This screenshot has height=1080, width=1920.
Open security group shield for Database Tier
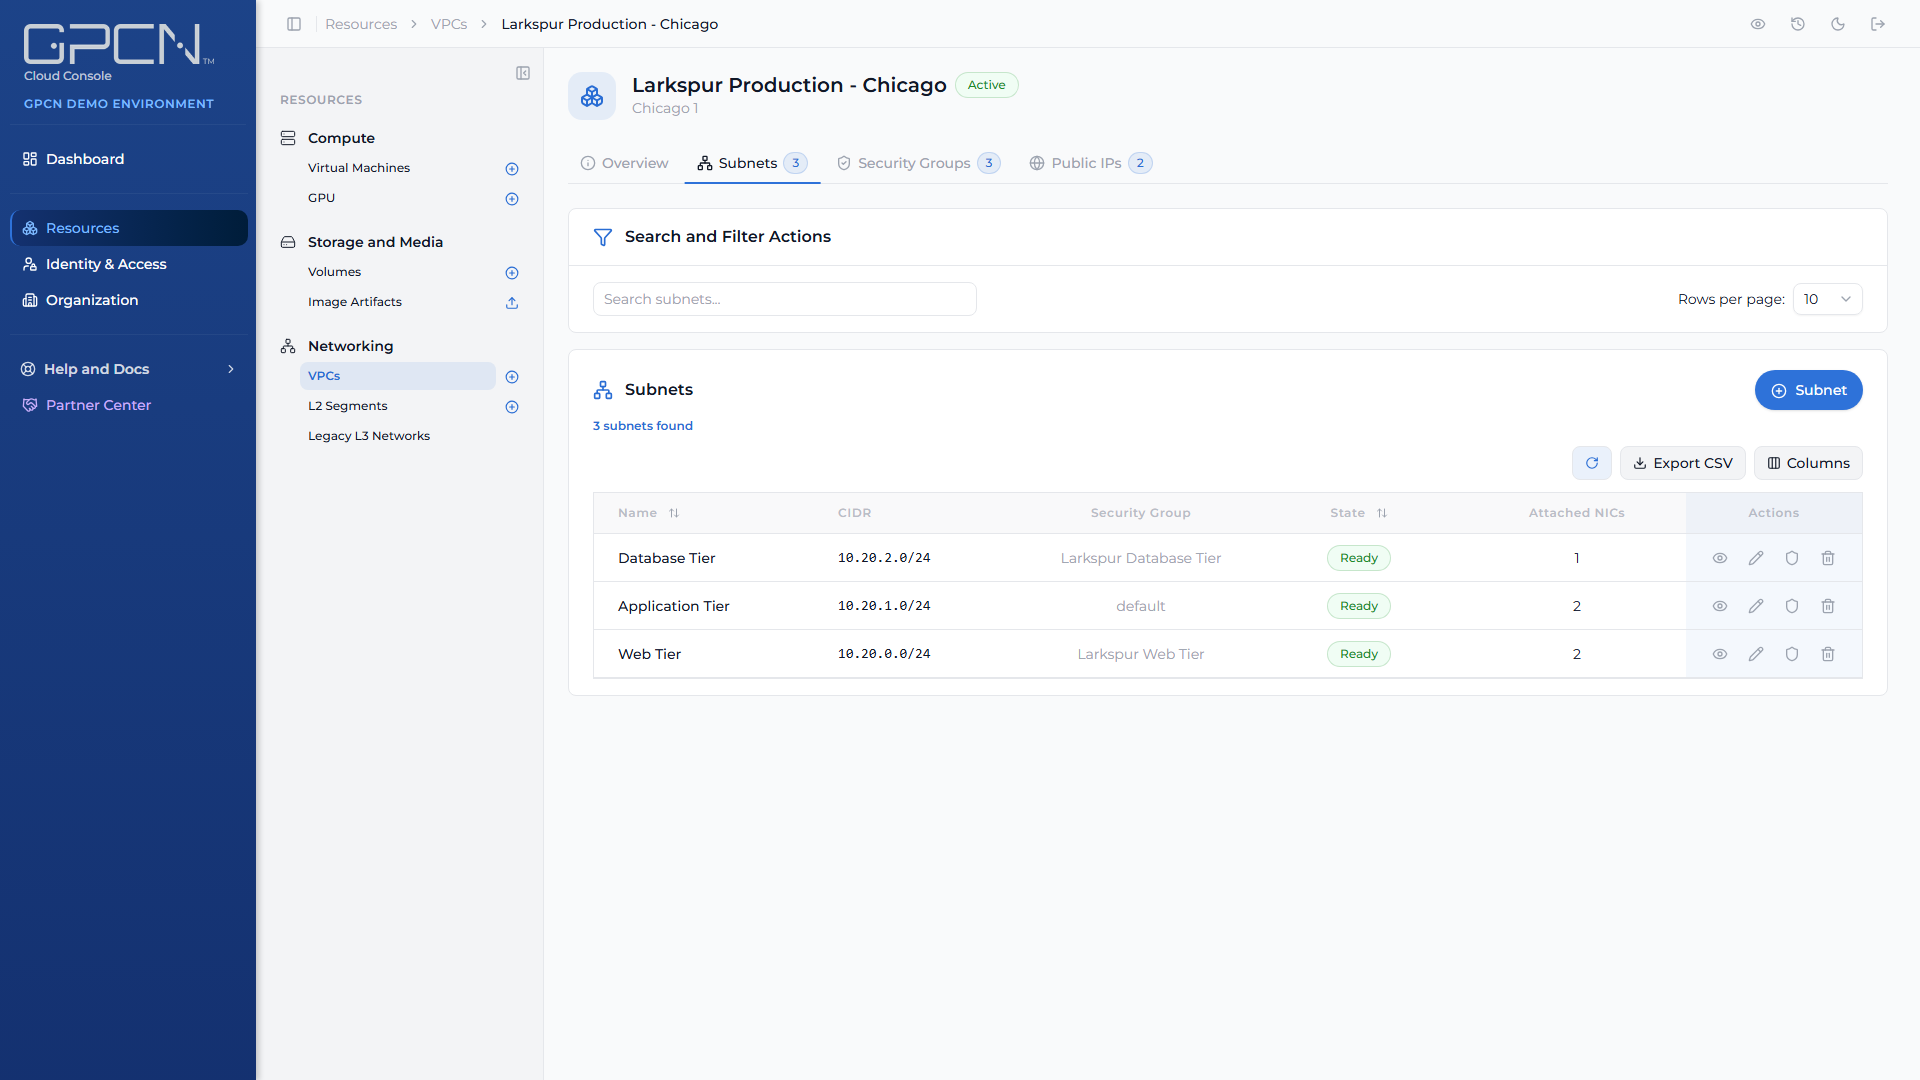click(x=1792, y=558)
